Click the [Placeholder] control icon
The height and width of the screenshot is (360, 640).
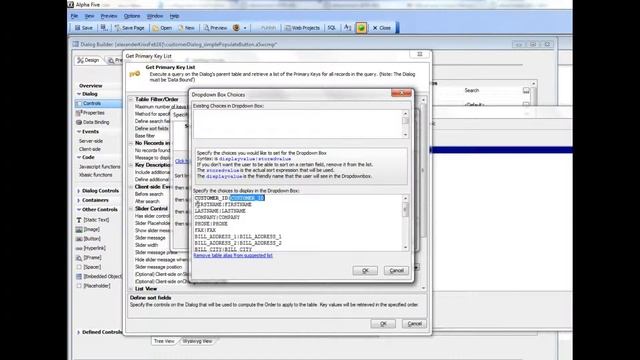[x=79, y=286]
